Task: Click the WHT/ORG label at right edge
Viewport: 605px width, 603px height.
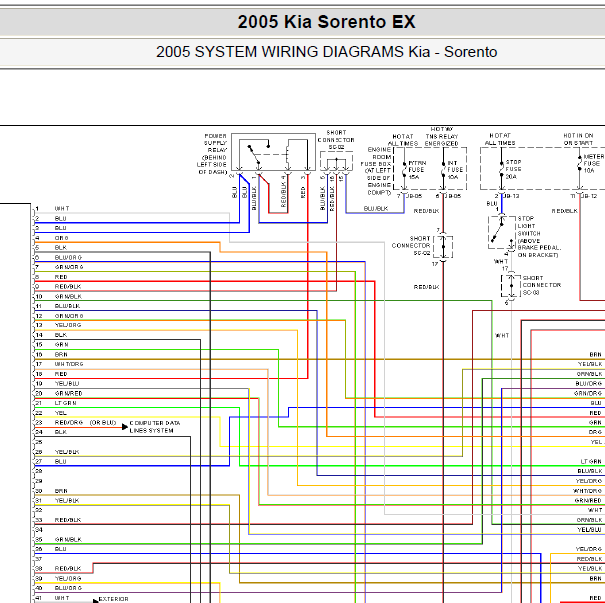Action: tap(587, 491)
